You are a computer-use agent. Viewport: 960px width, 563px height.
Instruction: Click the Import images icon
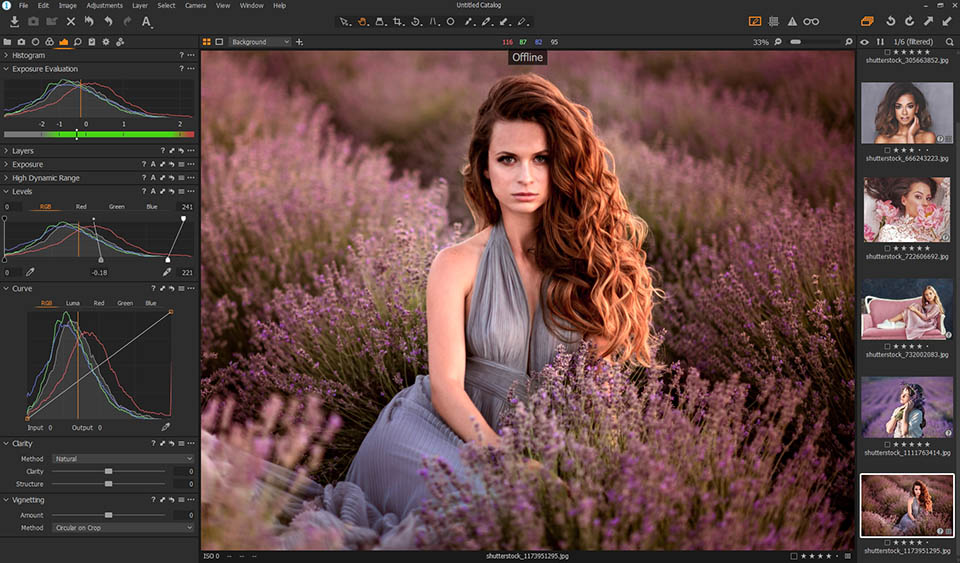15,21
